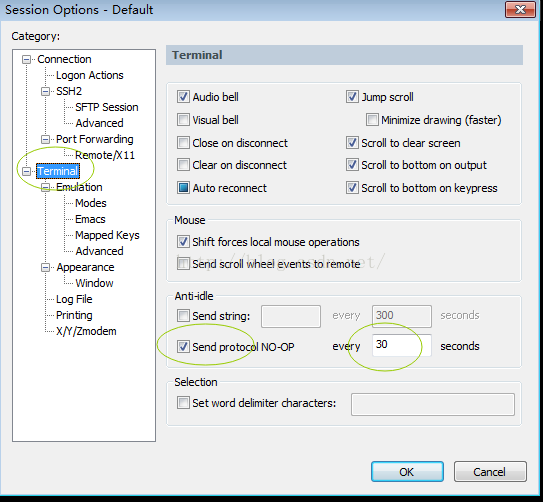Open X/Y/Zmodem settings

click(86, 331)
